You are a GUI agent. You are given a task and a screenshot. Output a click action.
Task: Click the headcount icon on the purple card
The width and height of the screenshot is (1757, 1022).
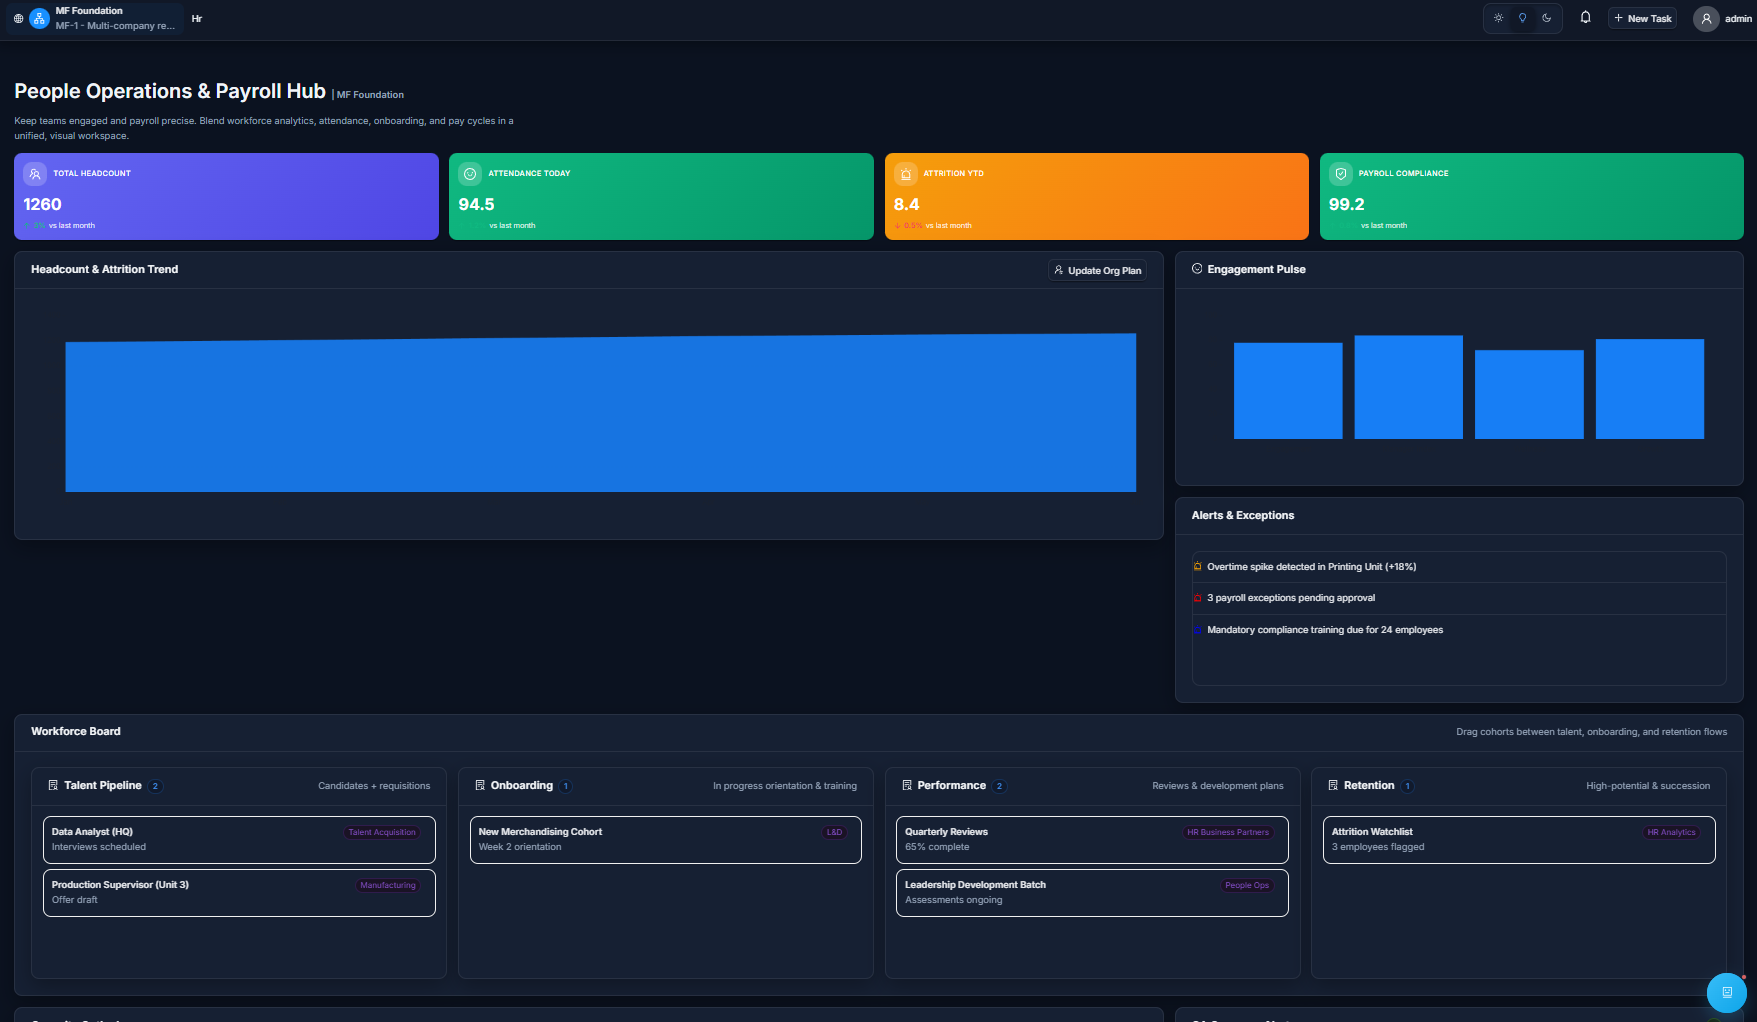click(34, 173)
